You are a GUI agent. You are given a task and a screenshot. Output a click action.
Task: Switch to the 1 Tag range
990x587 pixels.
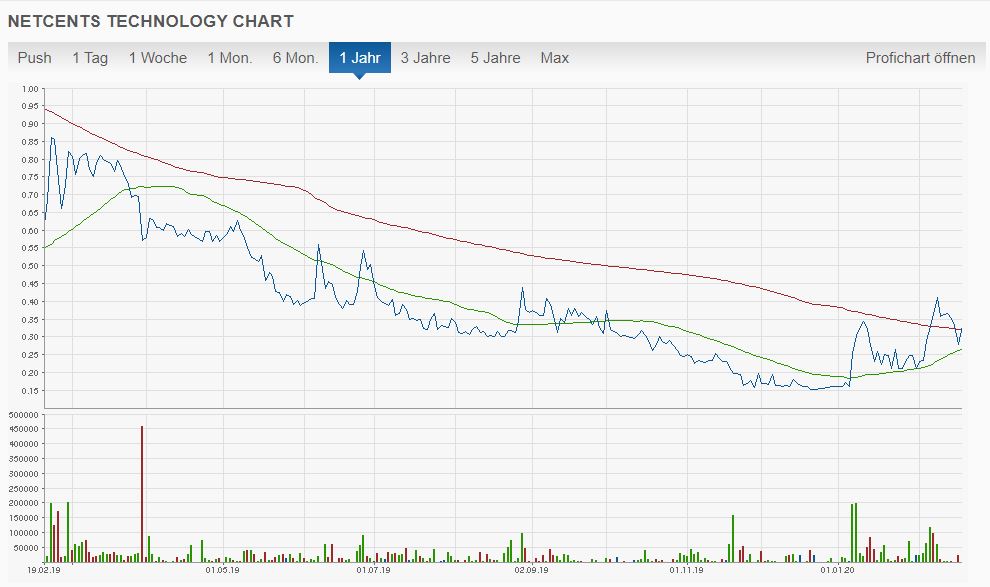tap(90, 58)
